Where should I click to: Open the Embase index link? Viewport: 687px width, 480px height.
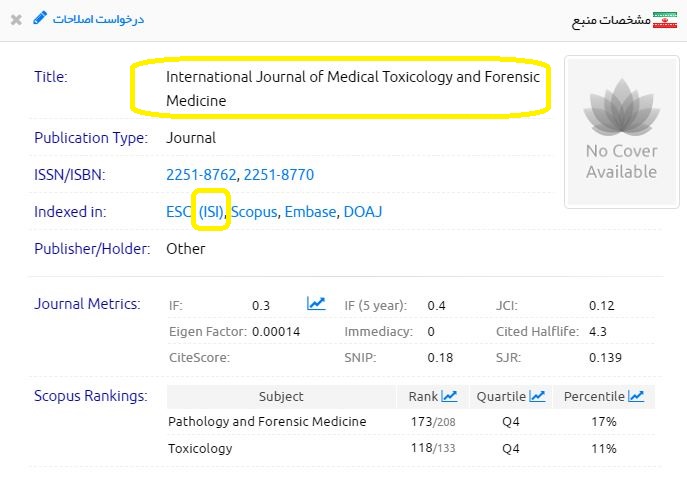310,212
